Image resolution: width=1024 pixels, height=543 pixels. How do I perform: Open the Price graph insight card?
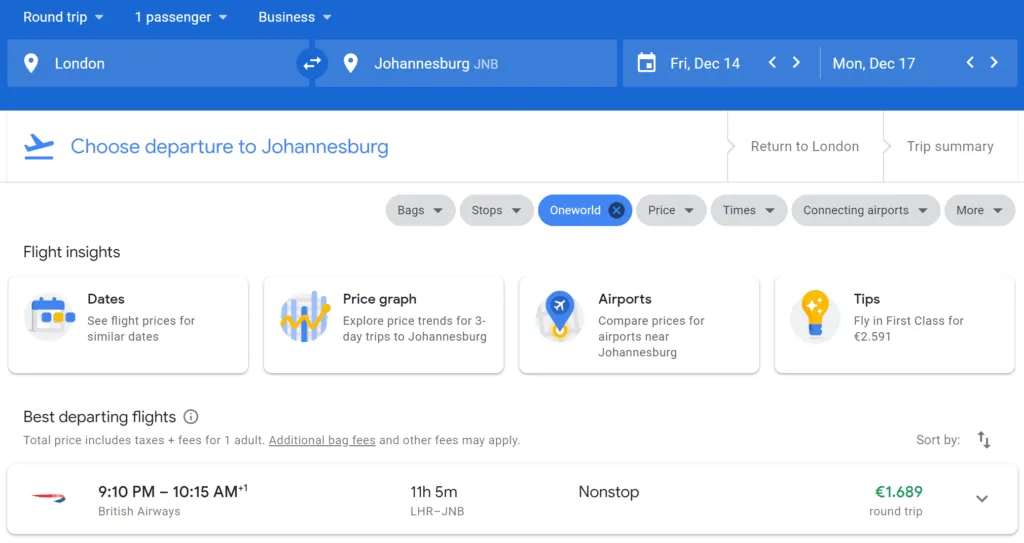(x=385, y=325)
